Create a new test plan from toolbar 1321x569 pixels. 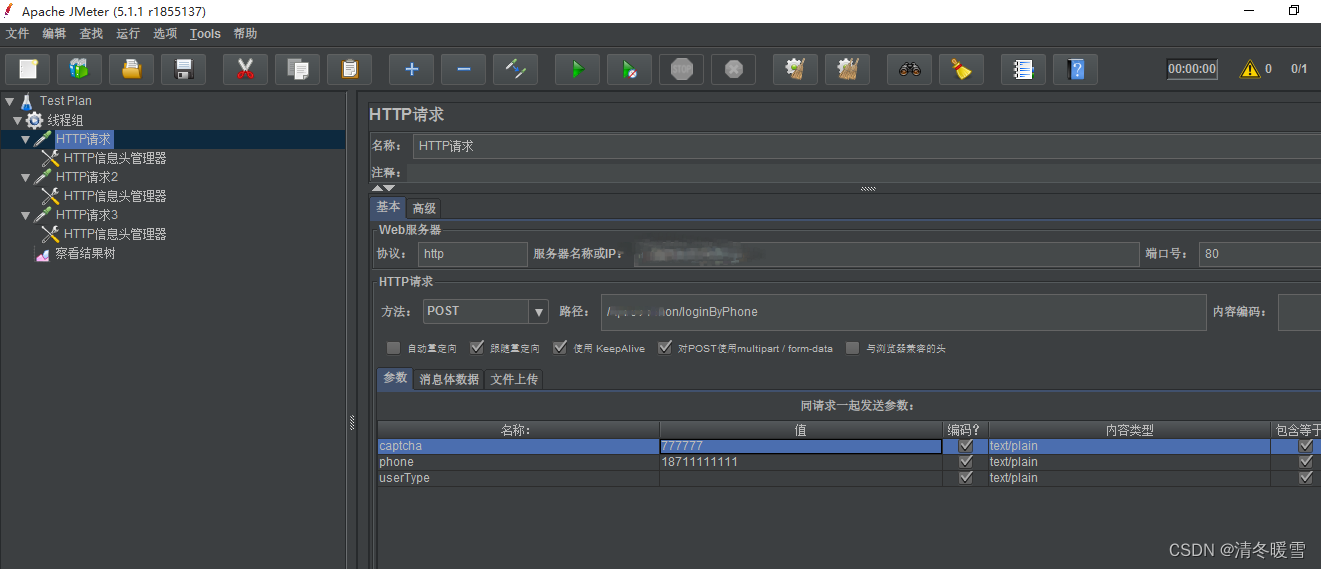(x=27, y=69)
